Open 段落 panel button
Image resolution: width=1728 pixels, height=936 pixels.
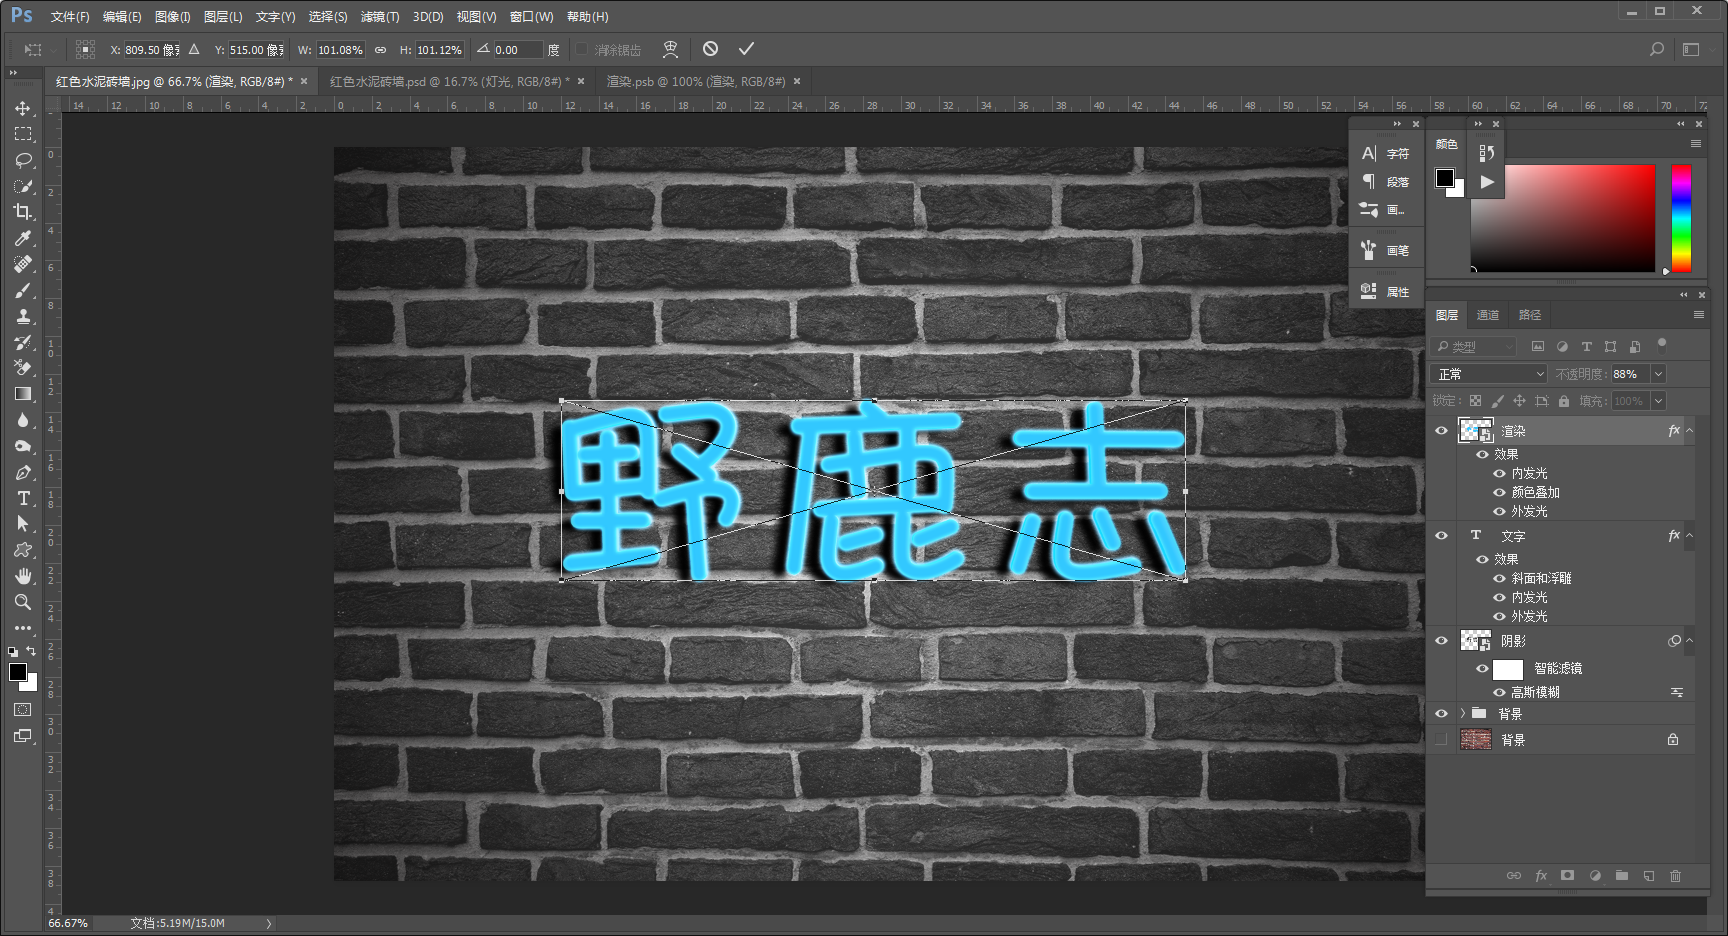(1385, 181)
